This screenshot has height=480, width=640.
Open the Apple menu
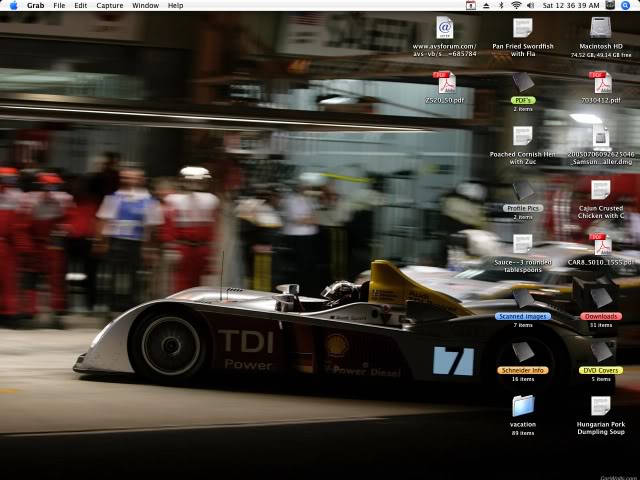[13, 5]
